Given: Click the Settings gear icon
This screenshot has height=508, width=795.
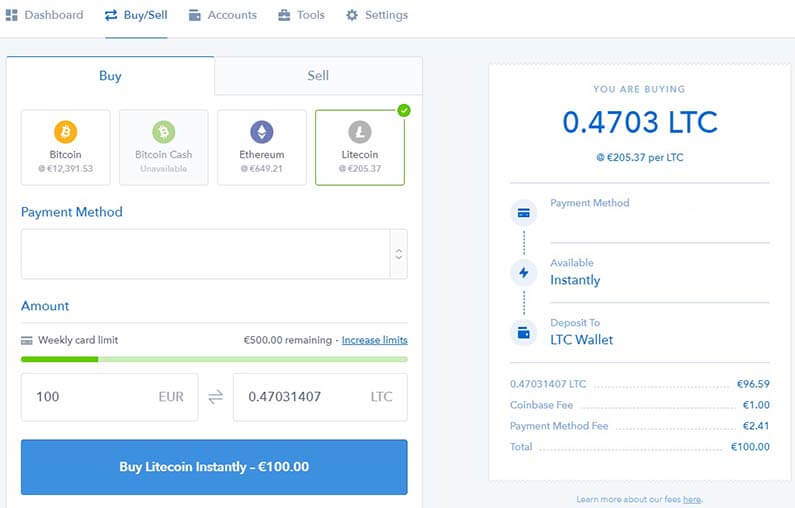Looking at the screenshot, I should click(x=352, y=15).
